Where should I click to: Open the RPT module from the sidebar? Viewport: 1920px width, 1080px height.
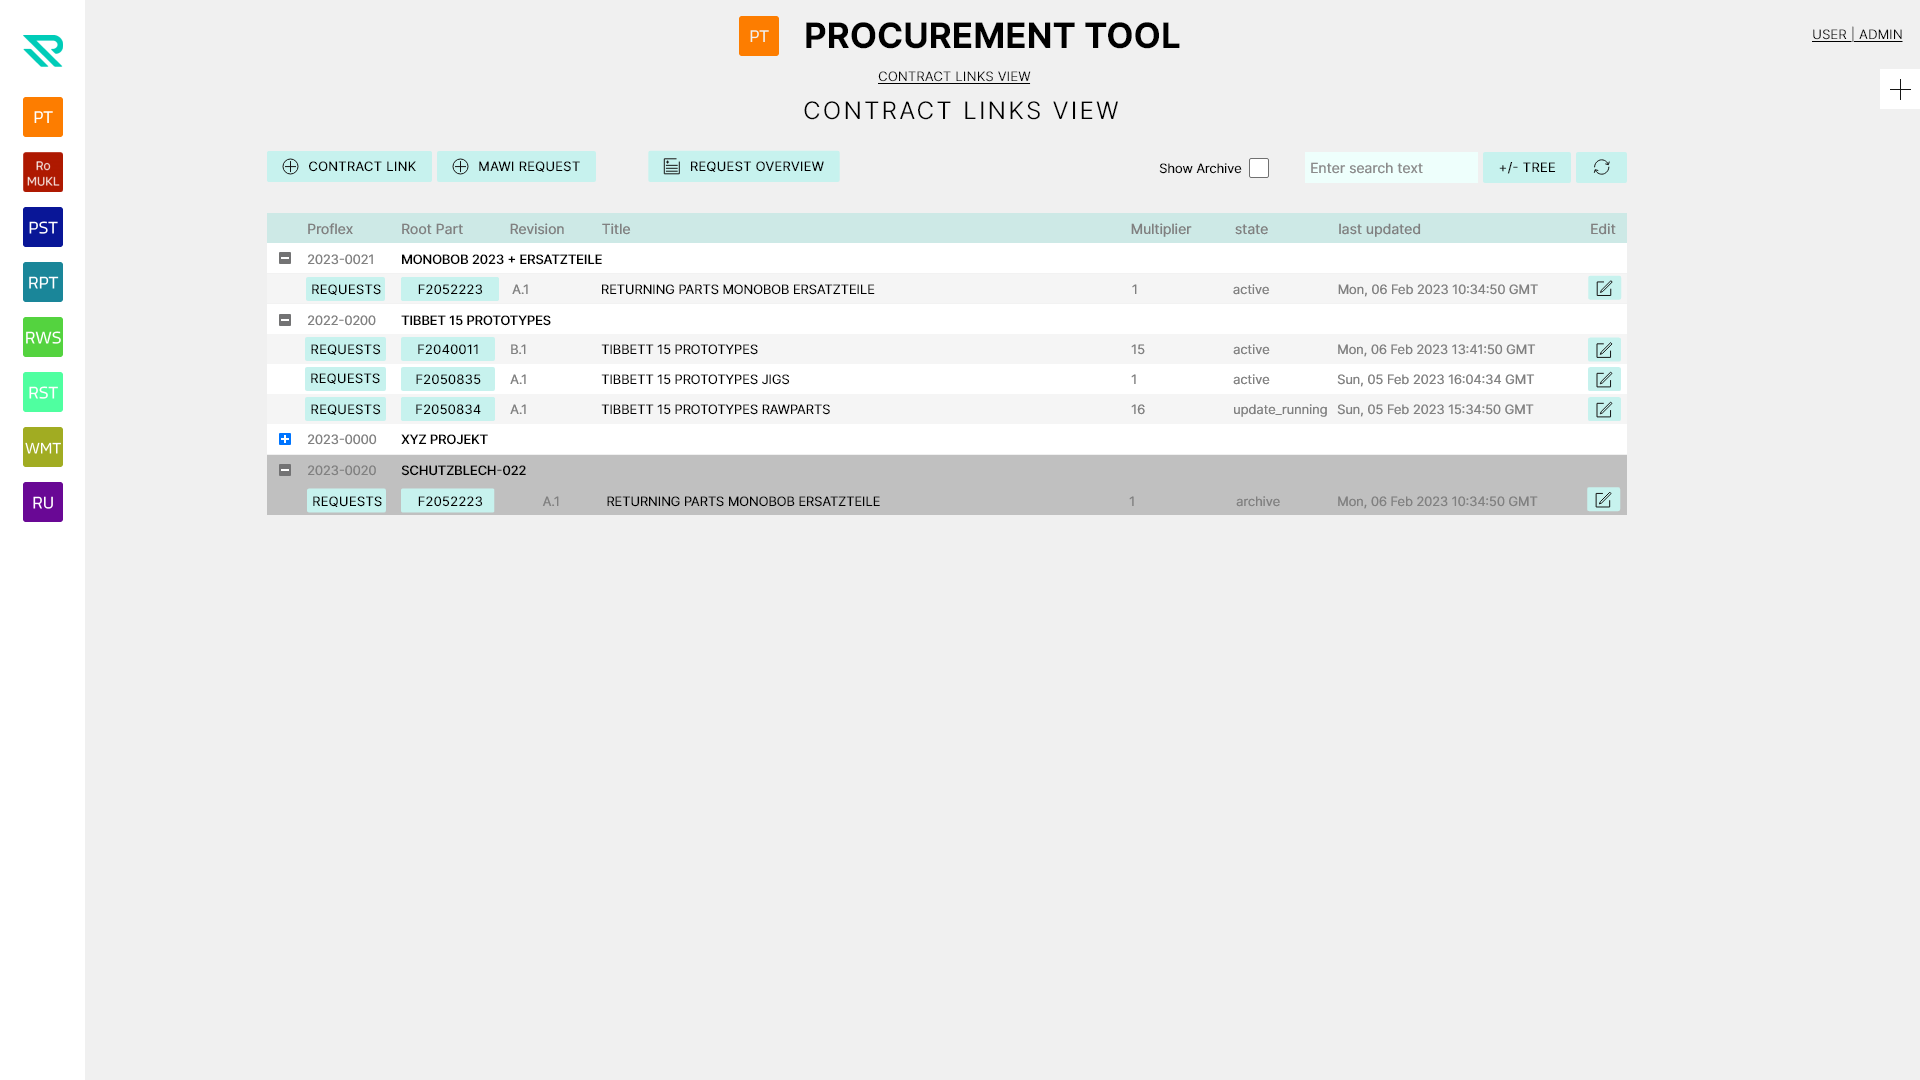tap(42, 282)
